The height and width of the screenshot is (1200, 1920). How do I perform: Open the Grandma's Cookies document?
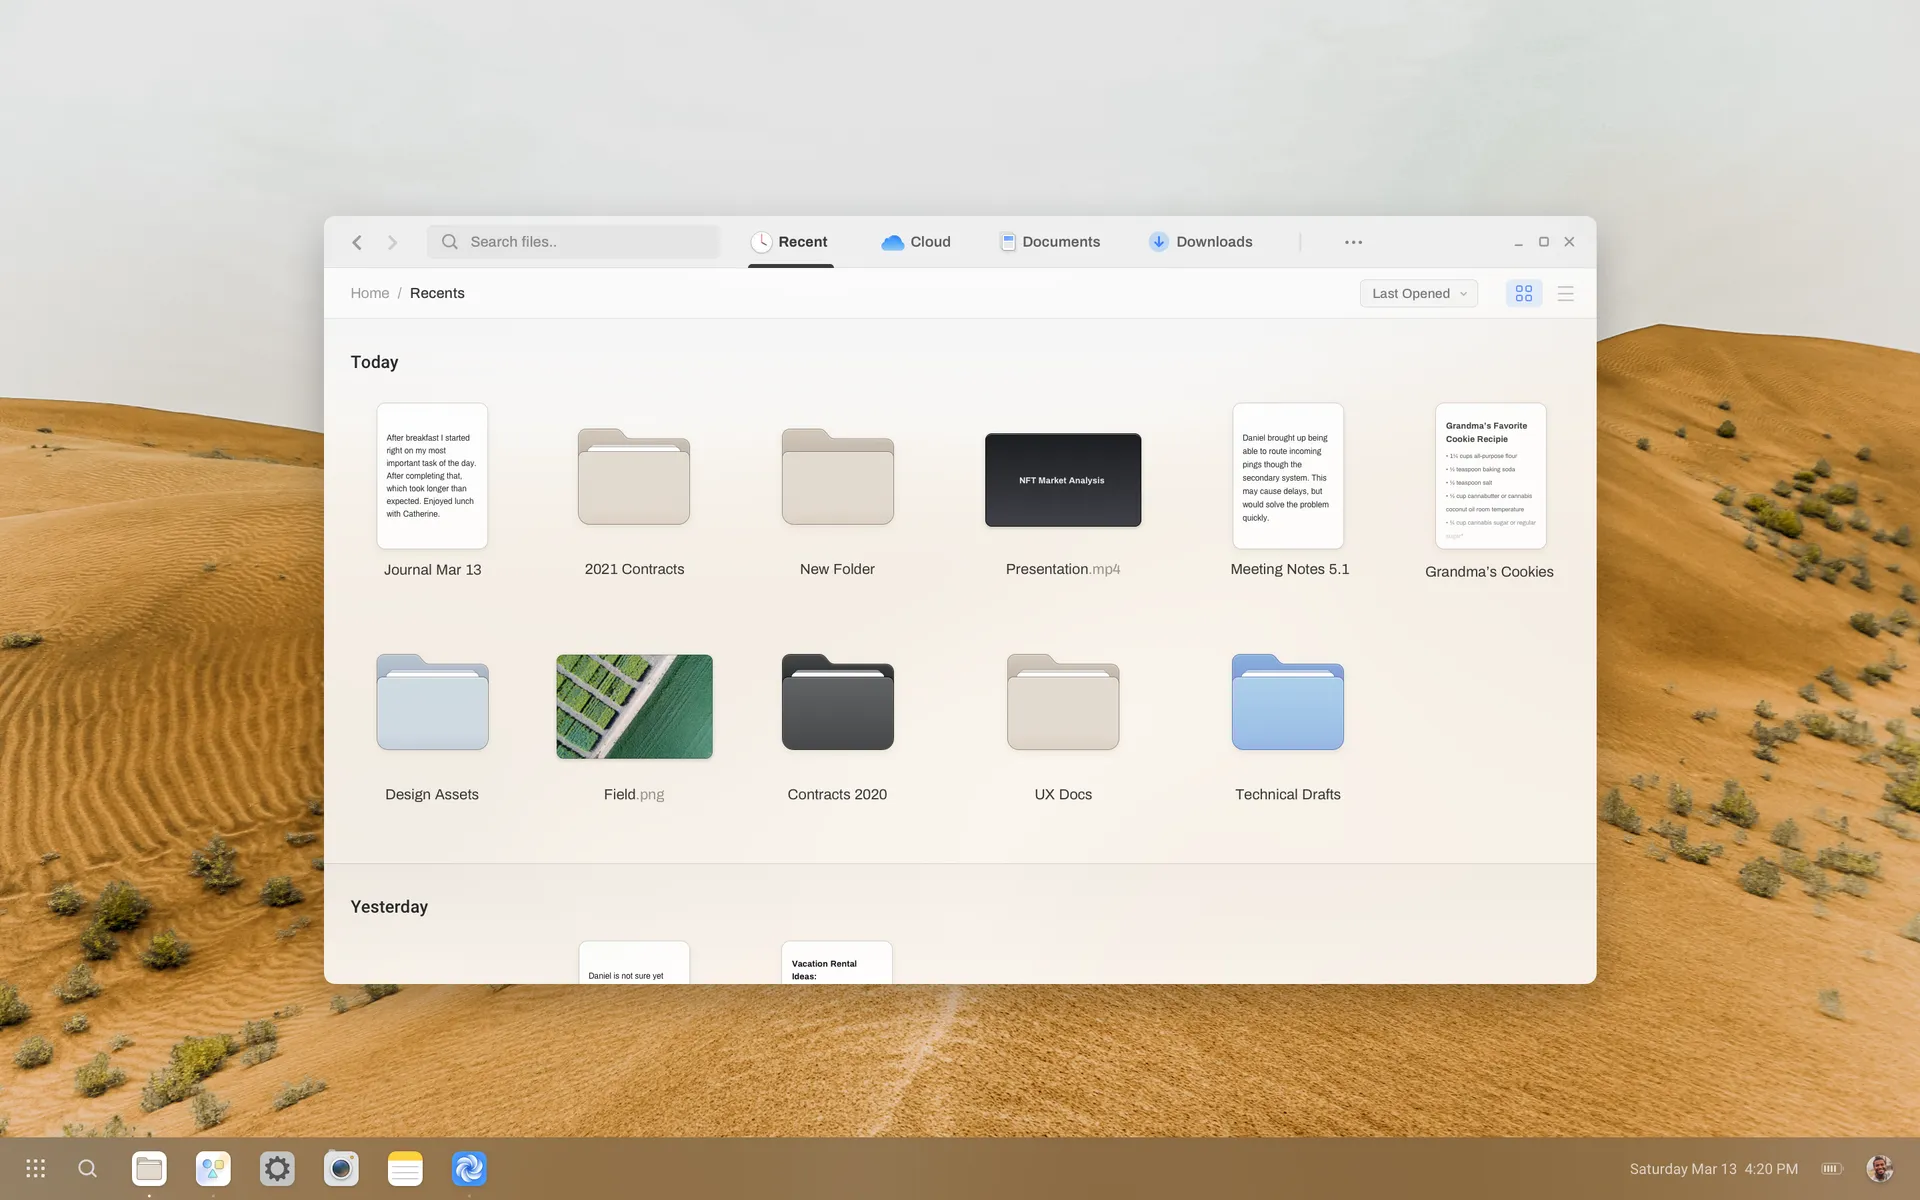click(x=1490, y=476)
